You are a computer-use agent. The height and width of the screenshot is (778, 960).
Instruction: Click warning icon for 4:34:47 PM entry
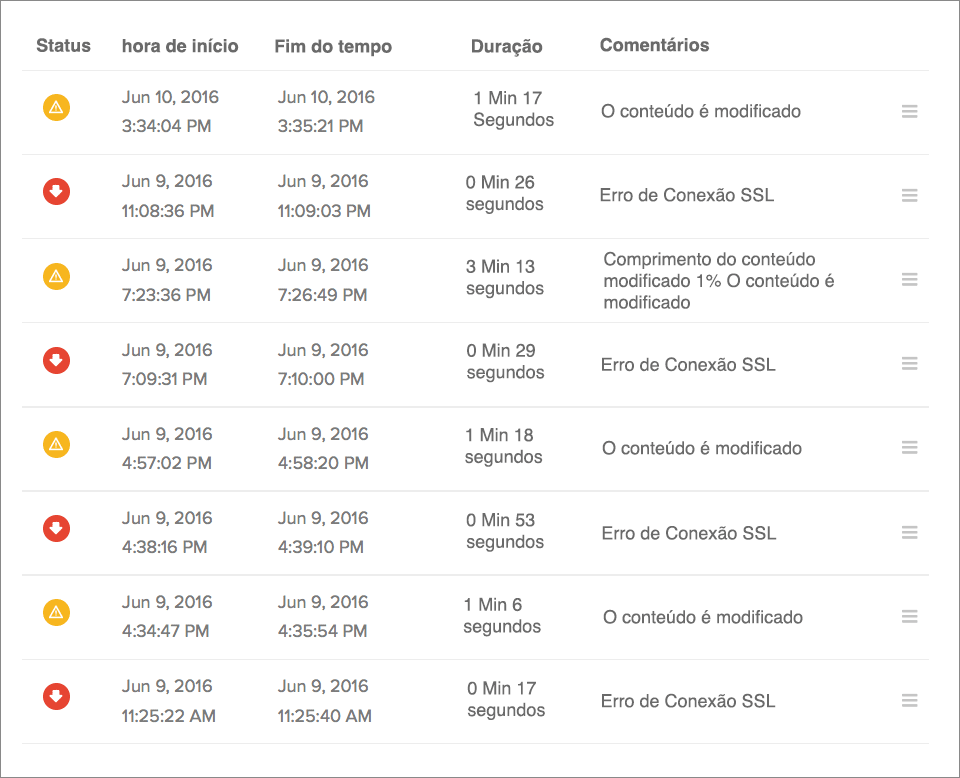point(56,612)
